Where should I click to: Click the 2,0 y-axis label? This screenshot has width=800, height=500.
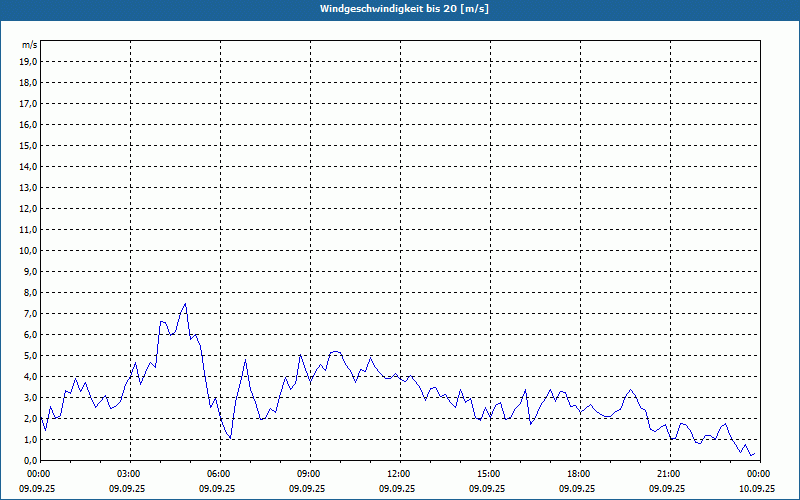[x=29, y=418]
